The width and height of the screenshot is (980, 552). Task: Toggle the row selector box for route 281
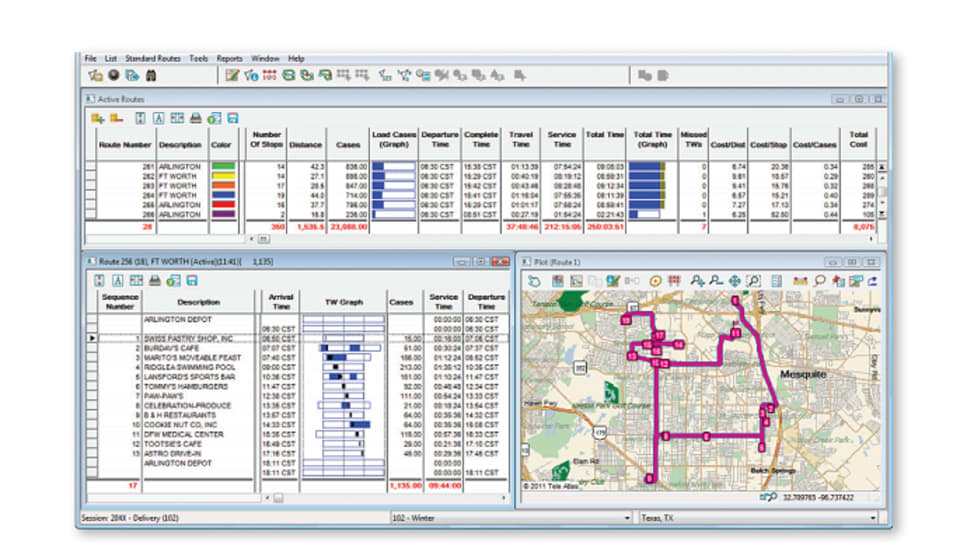click(x=90, y=167)
